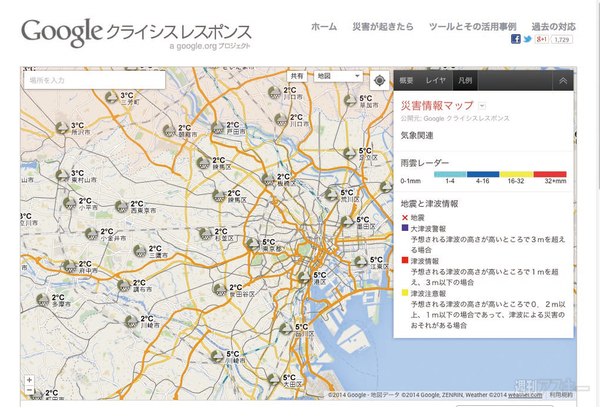Click weather icon at 小平市 2°C
The width and height of the screenshot is (600, 407).
70,203
